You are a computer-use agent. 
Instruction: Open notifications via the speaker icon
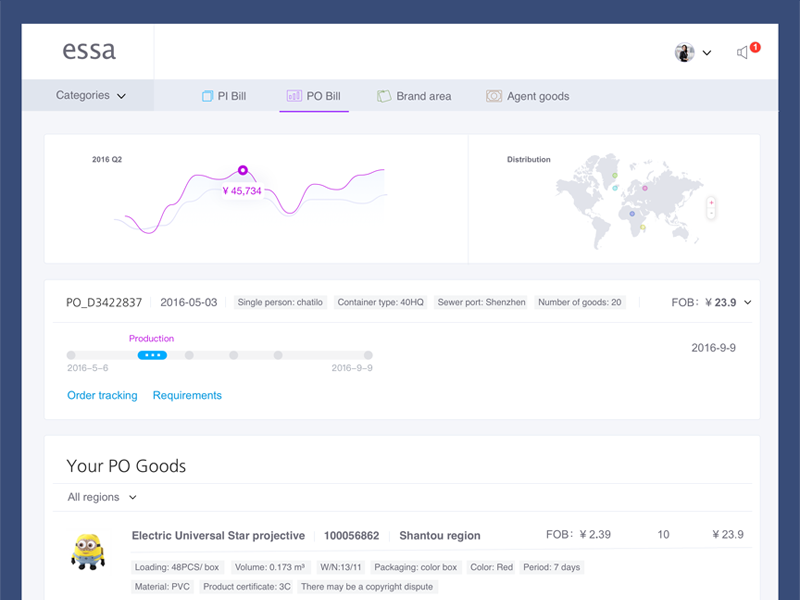pos(744,52)
